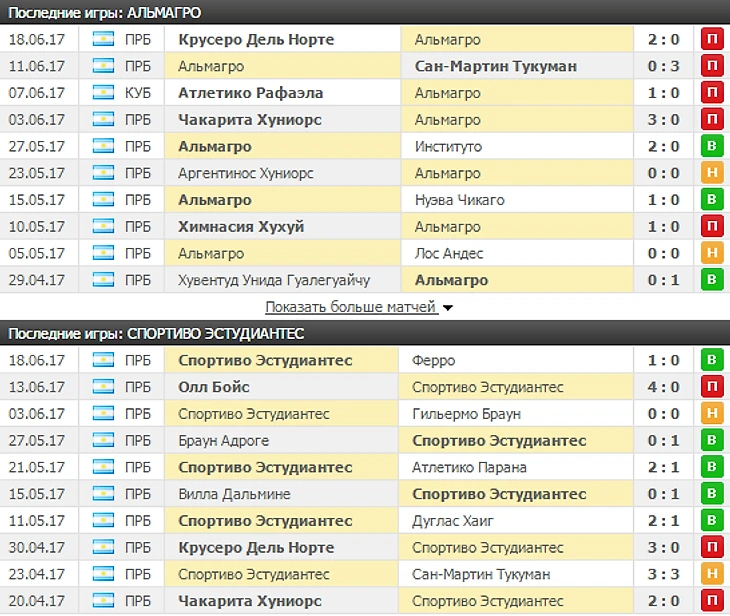Viewport: 730px width, 616px height.
Task: Select the Последние игры: СПОРТИВО ЭСТУДИАНТЕС header
Action: (x=155, y=333)
